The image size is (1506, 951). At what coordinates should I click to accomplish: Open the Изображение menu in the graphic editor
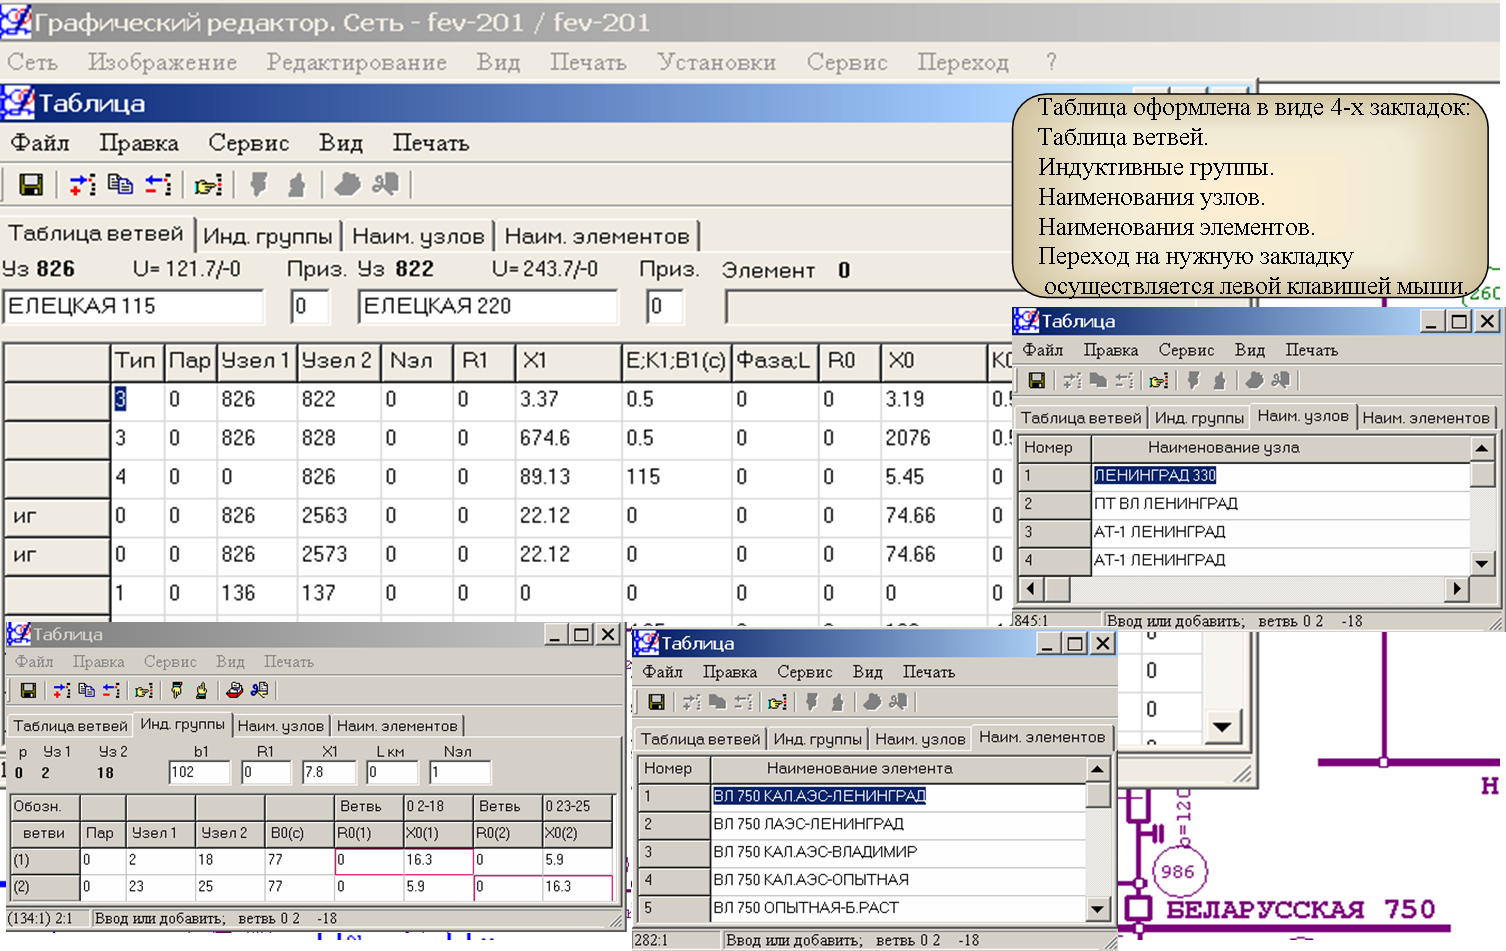click(x=162, y=62)
